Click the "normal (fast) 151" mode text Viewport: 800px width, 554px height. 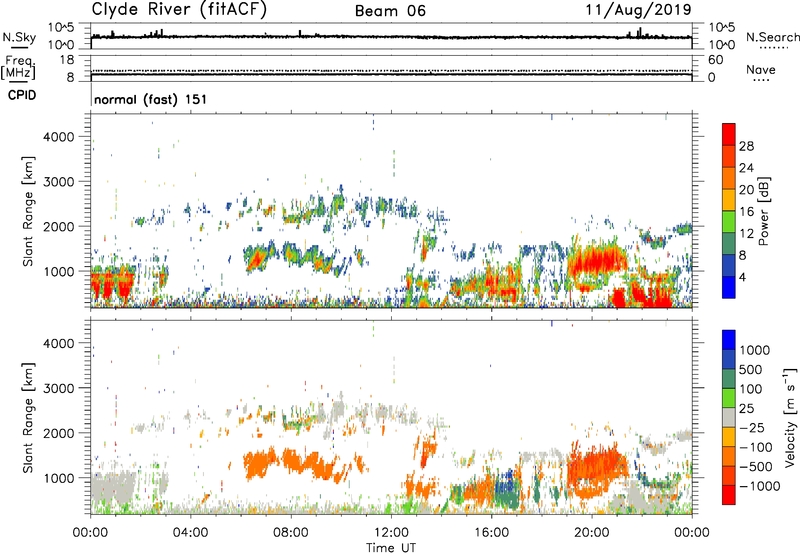pos(151,99)
